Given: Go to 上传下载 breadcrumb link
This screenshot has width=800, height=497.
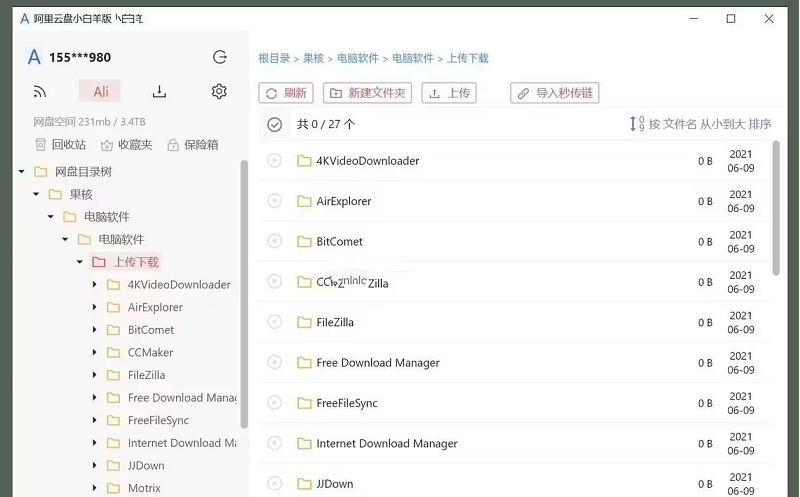Looking at the screenshot, I should coord(467,58).
